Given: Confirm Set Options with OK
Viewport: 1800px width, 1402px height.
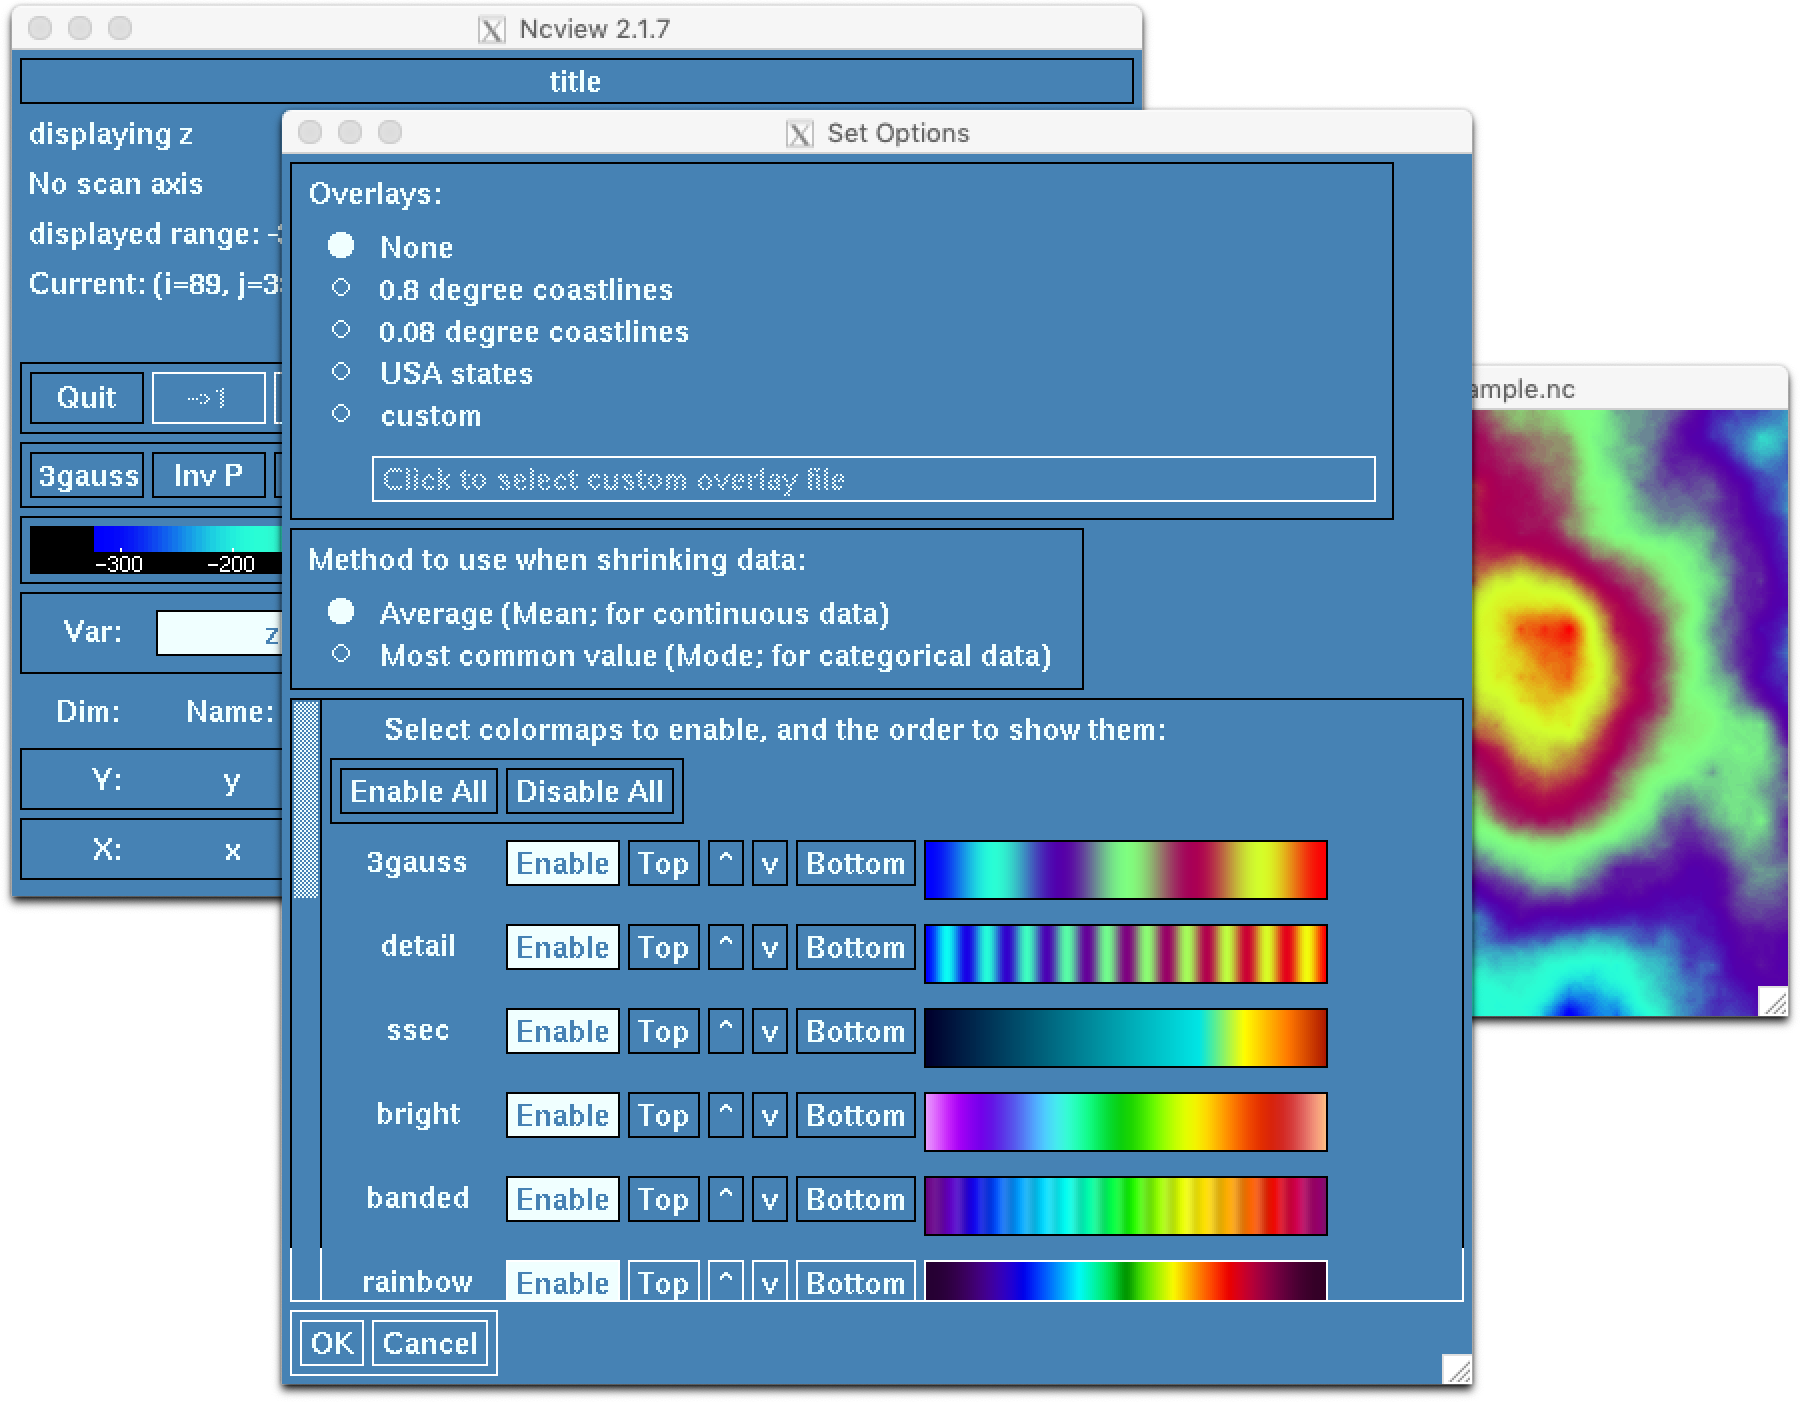Looking at the screenshot, I should [332, 1343].
